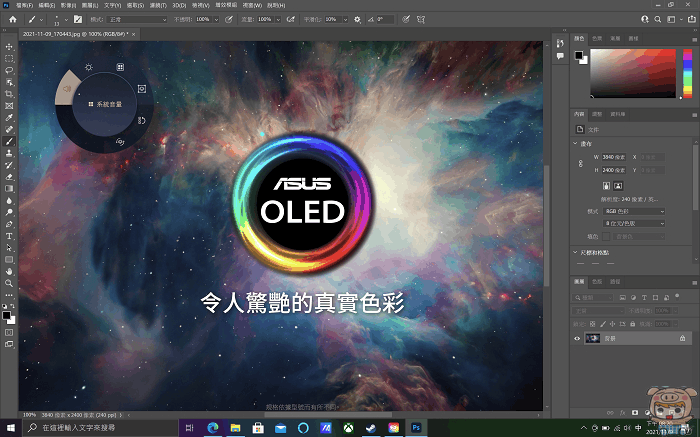This screenshot has height=437, width=700.
Task: Toggle the lock icon on 背景 layer
Action: [682, 339]
